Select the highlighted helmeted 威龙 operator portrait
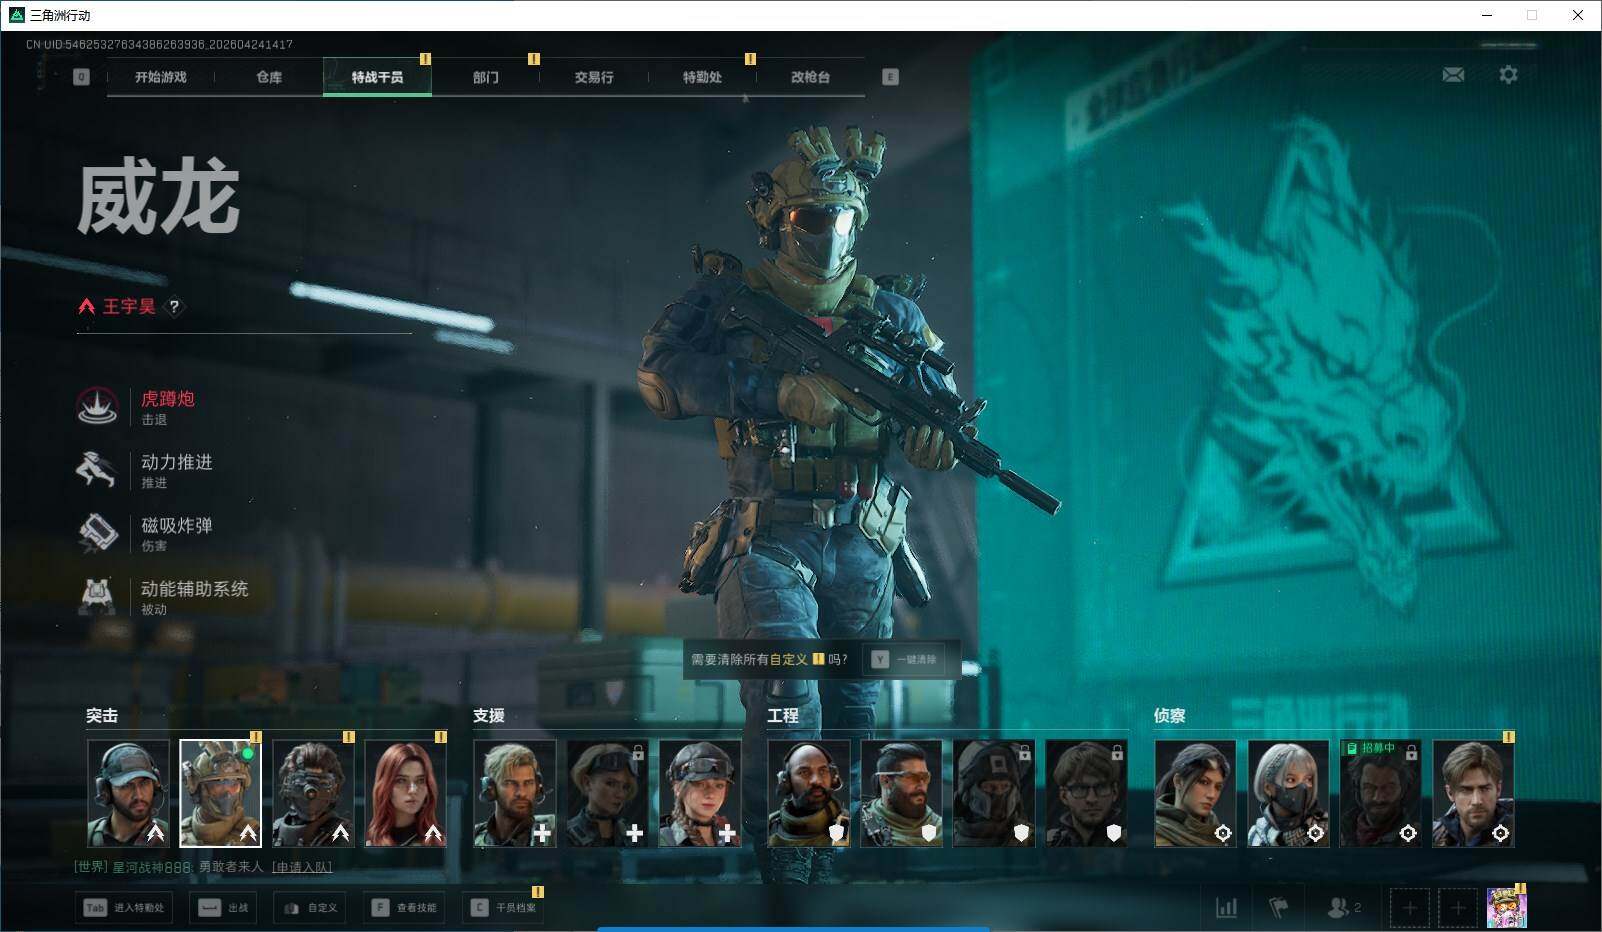Viewport: 1602px width, 932px height. click(220, 793)
